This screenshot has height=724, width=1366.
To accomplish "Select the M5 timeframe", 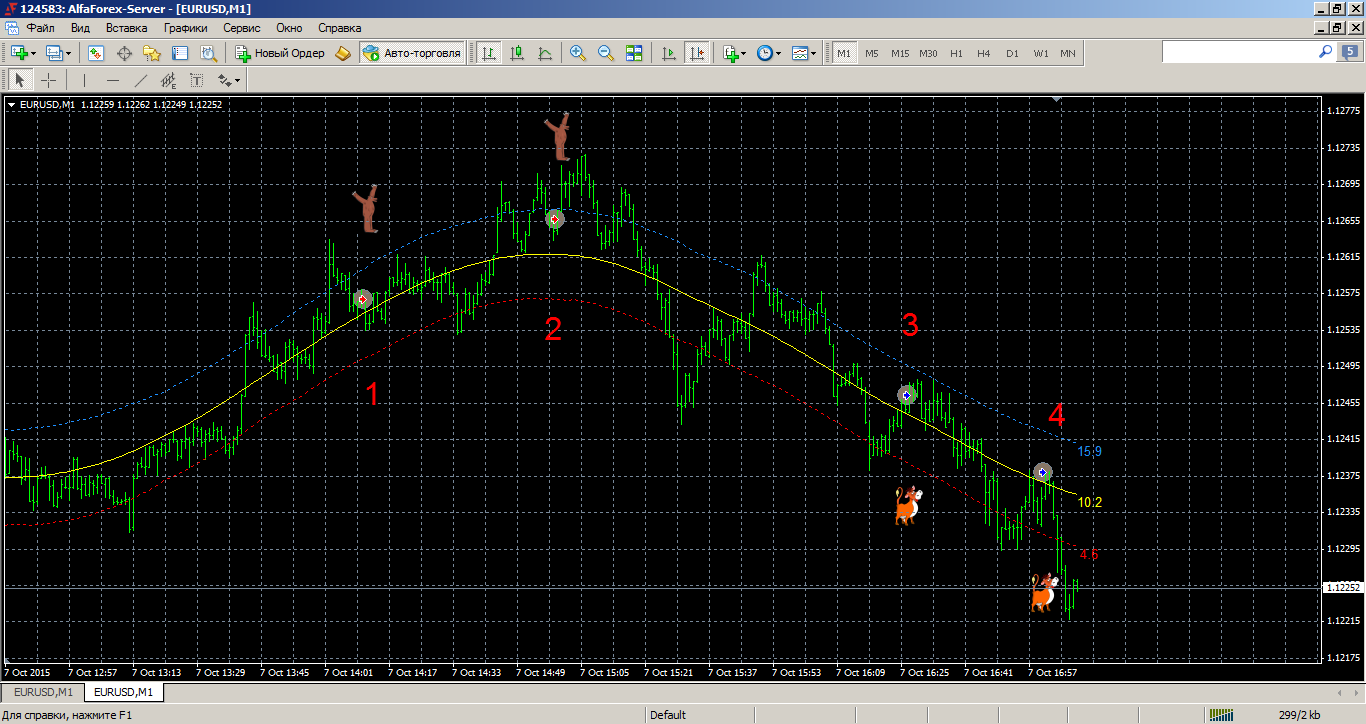I will pyautogui.click(x=872, y=53).
